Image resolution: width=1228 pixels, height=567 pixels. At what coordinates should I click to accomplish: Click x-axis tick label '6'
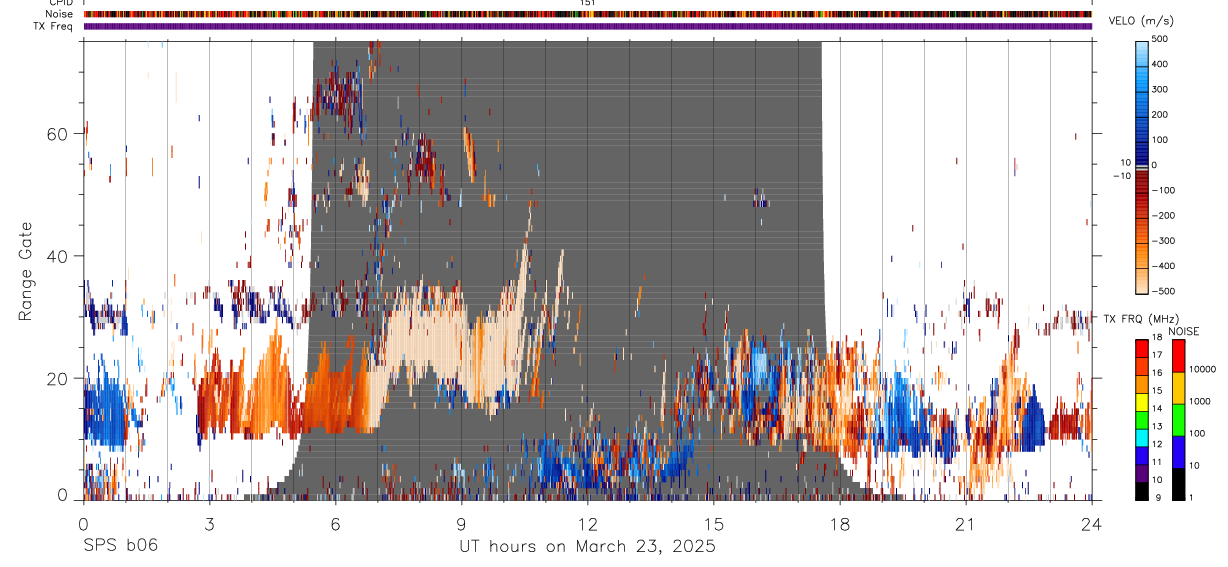[x=335, y=524]
